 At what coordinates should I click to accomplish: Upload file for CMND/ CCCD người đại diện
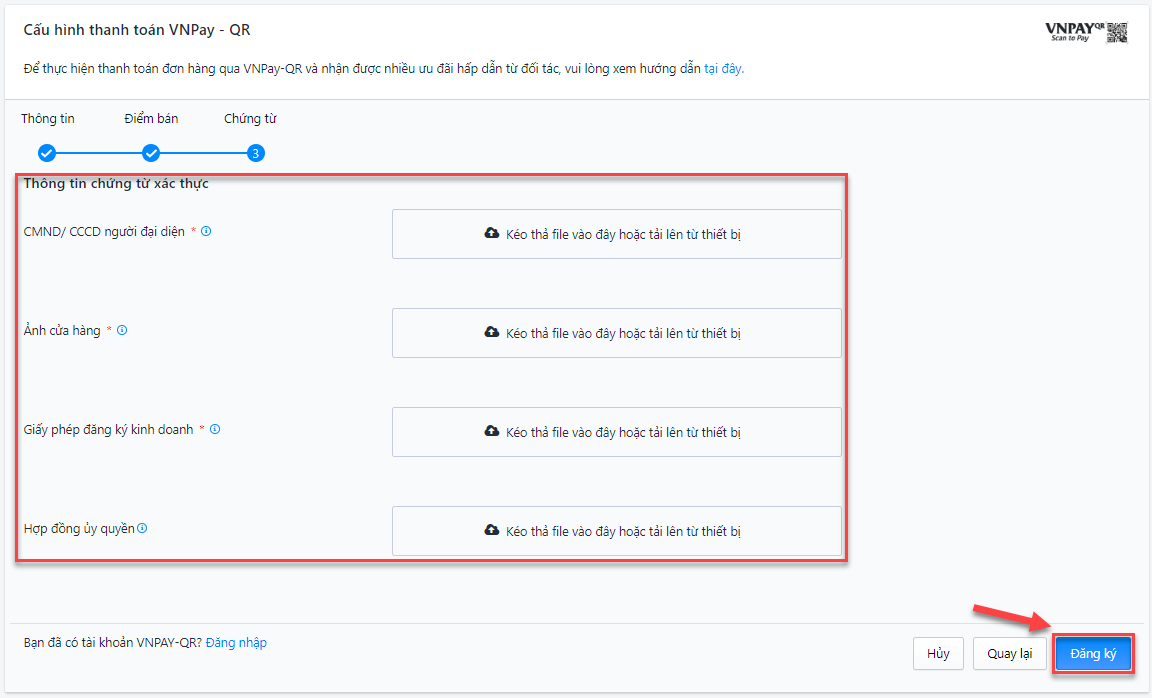point(616,234)
